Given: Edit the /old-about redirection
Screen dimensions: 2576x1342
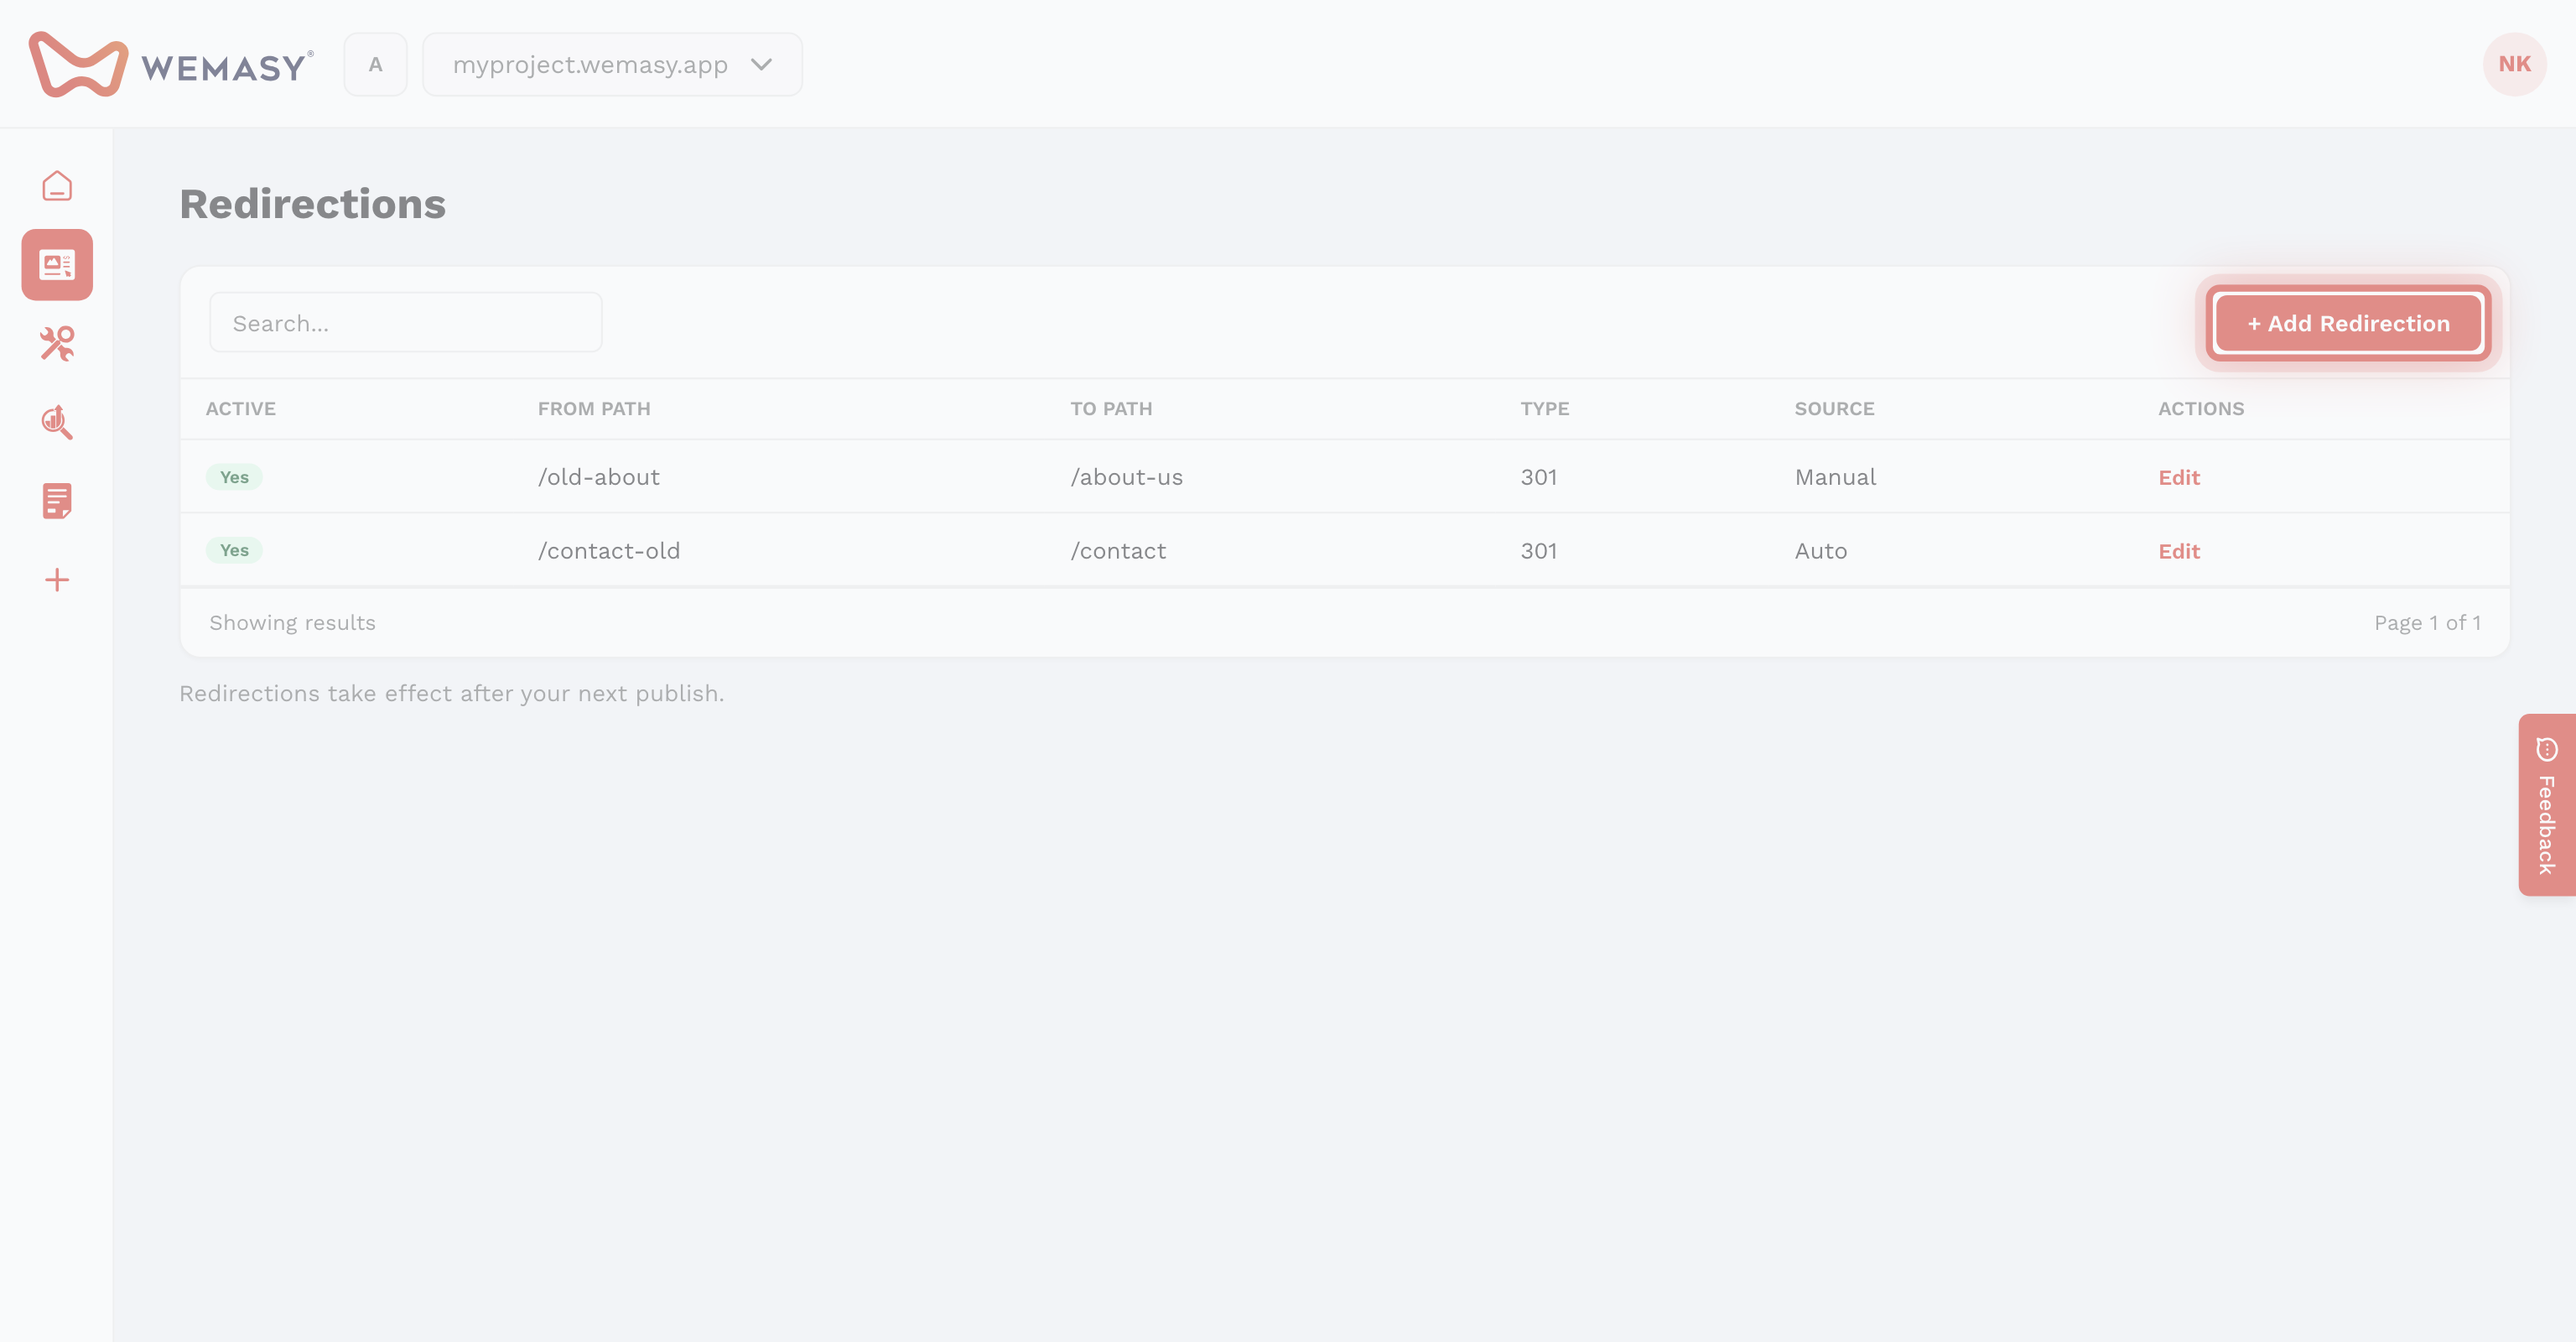Looking at the screenshot, I should 2179,477.
